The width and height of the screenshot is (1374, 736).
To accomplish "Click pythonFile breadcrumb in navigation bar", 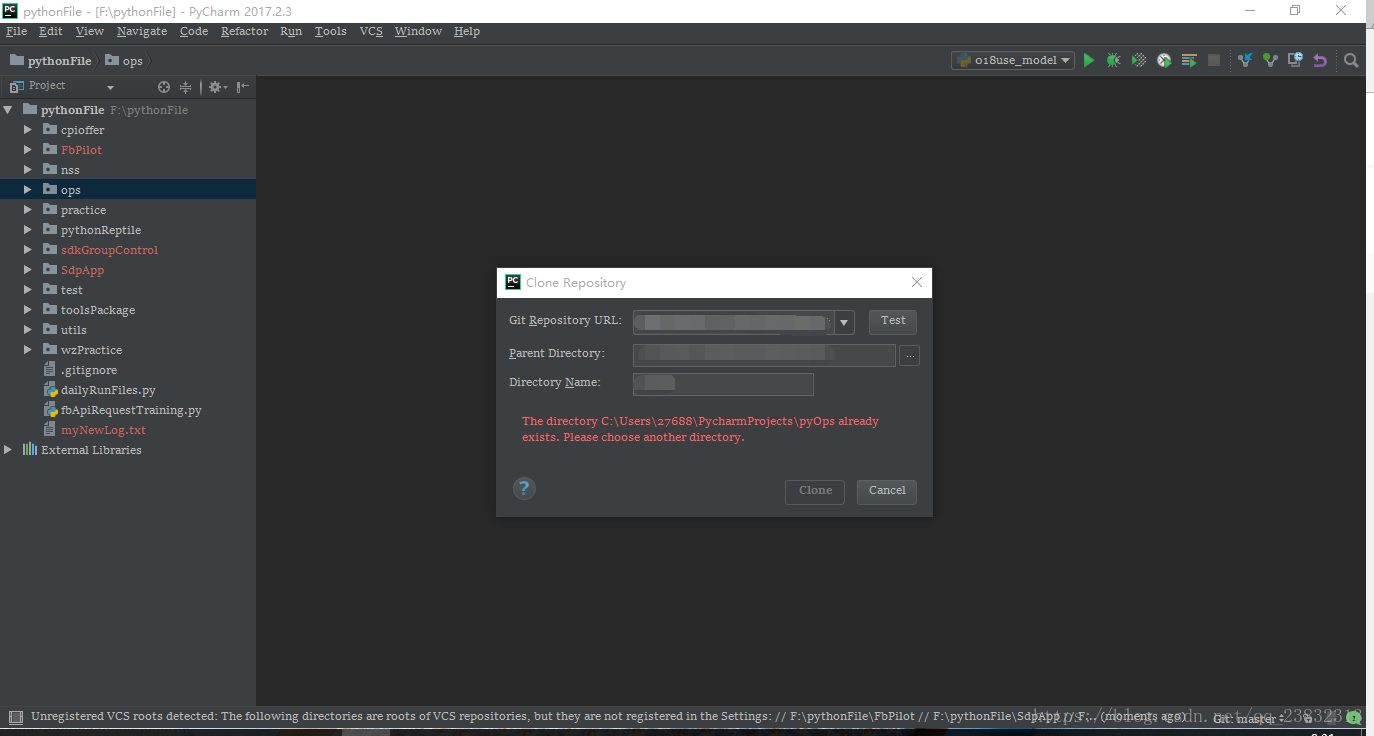I will 51,61.
